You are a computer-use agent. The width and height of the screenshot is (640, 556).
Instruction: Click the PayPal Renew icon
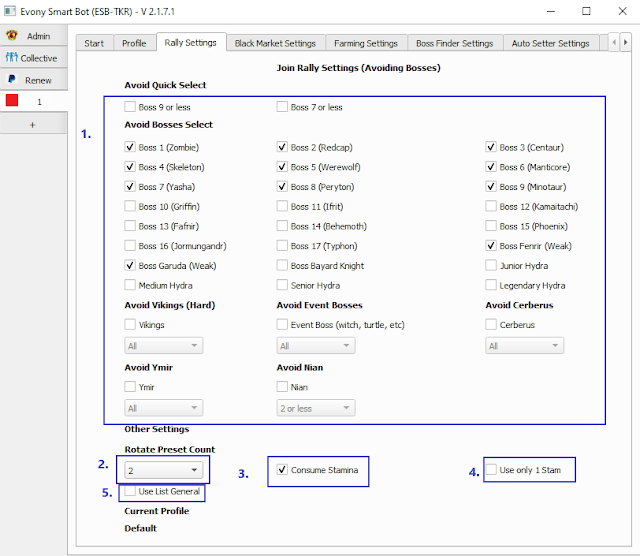click(x=12, y=79)
